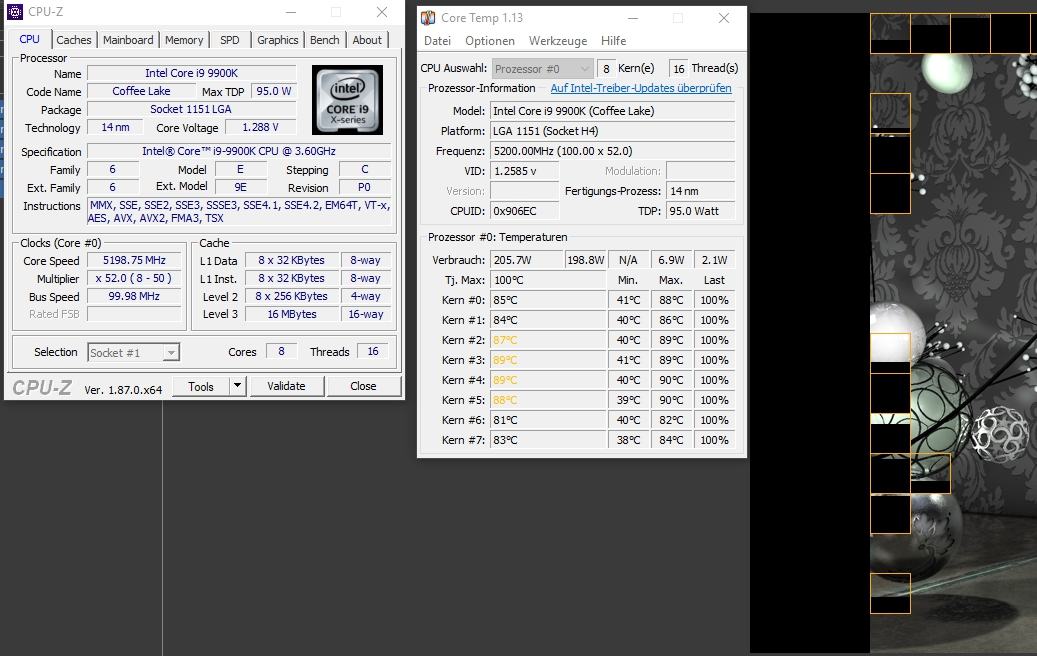The image size is (1037, 656).
Task: Minimize the Core Temp window
Action: [632, 18]
